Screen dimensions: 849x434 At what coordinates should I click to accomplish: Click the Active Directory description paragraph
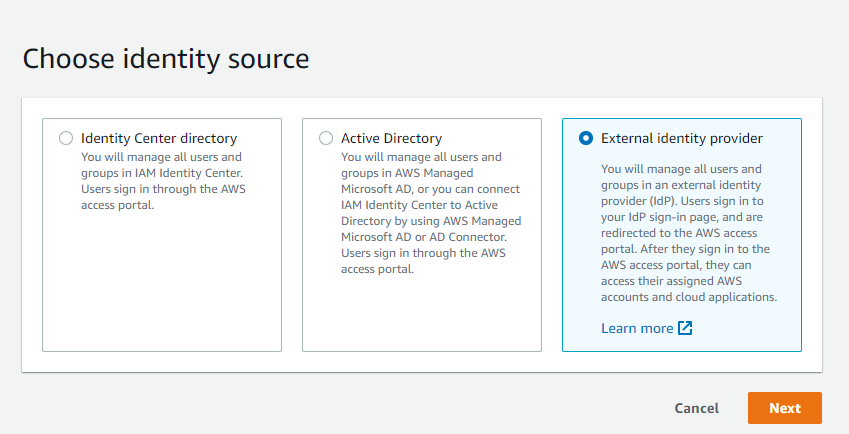coord(431,213)
